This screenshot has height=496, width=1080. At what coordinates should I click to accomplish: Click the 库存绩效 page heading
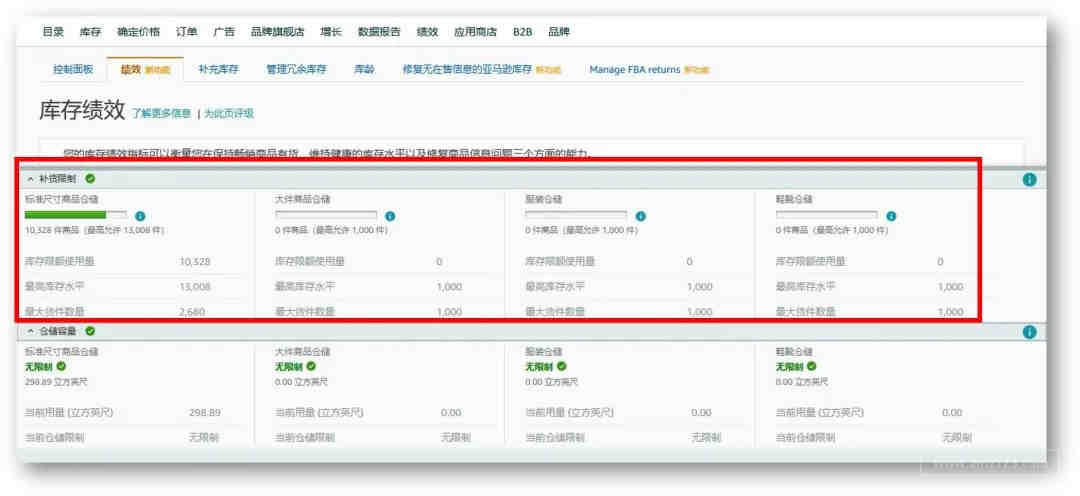pos(82,110)
